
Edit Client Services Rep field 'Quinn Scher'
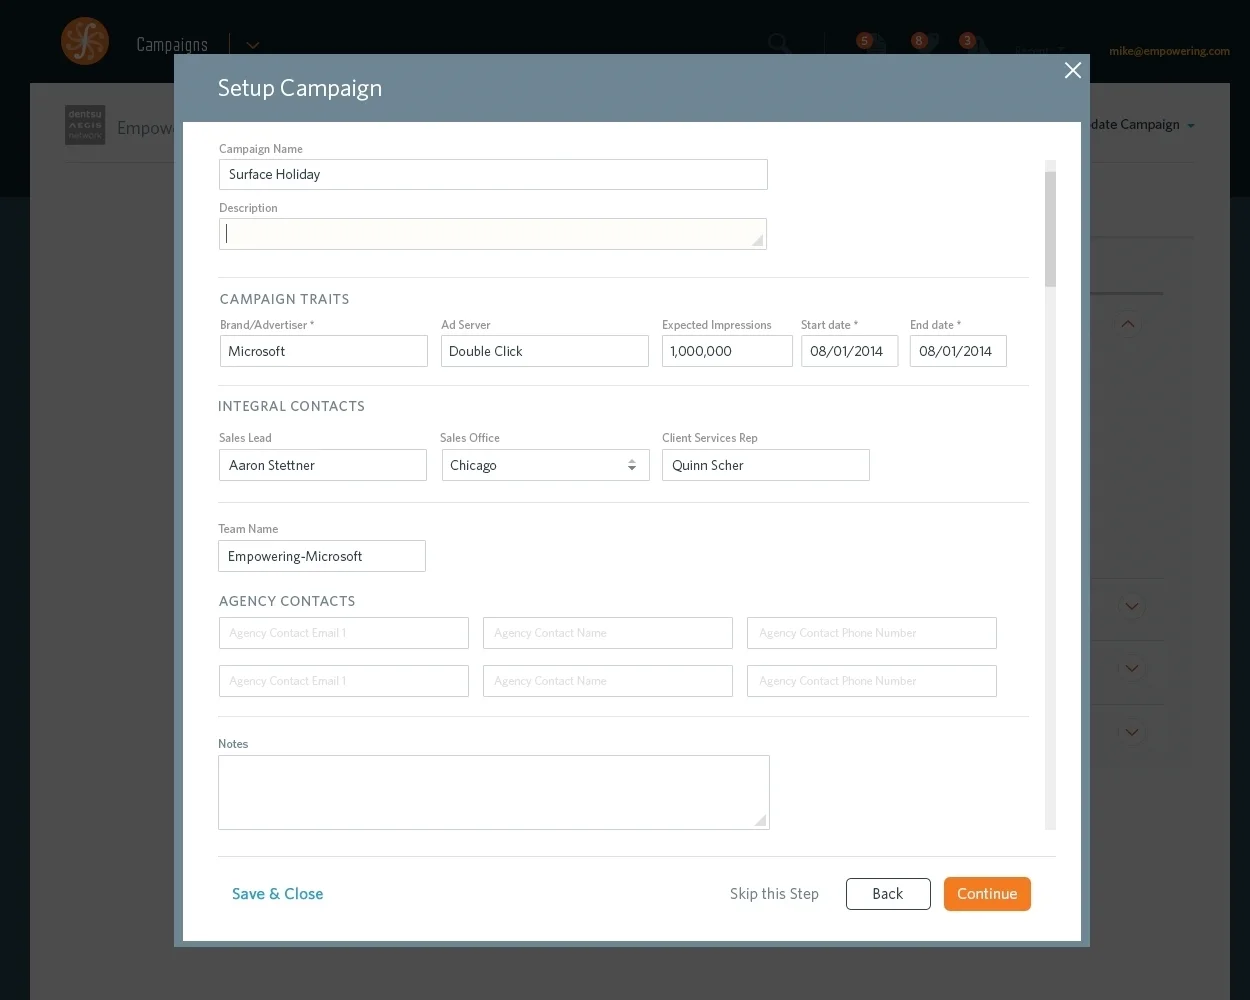766,465
